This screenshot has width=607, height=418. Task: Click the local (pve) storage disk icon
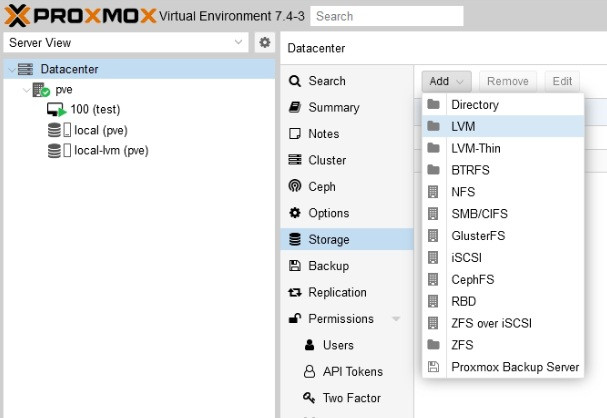point(55,130)
